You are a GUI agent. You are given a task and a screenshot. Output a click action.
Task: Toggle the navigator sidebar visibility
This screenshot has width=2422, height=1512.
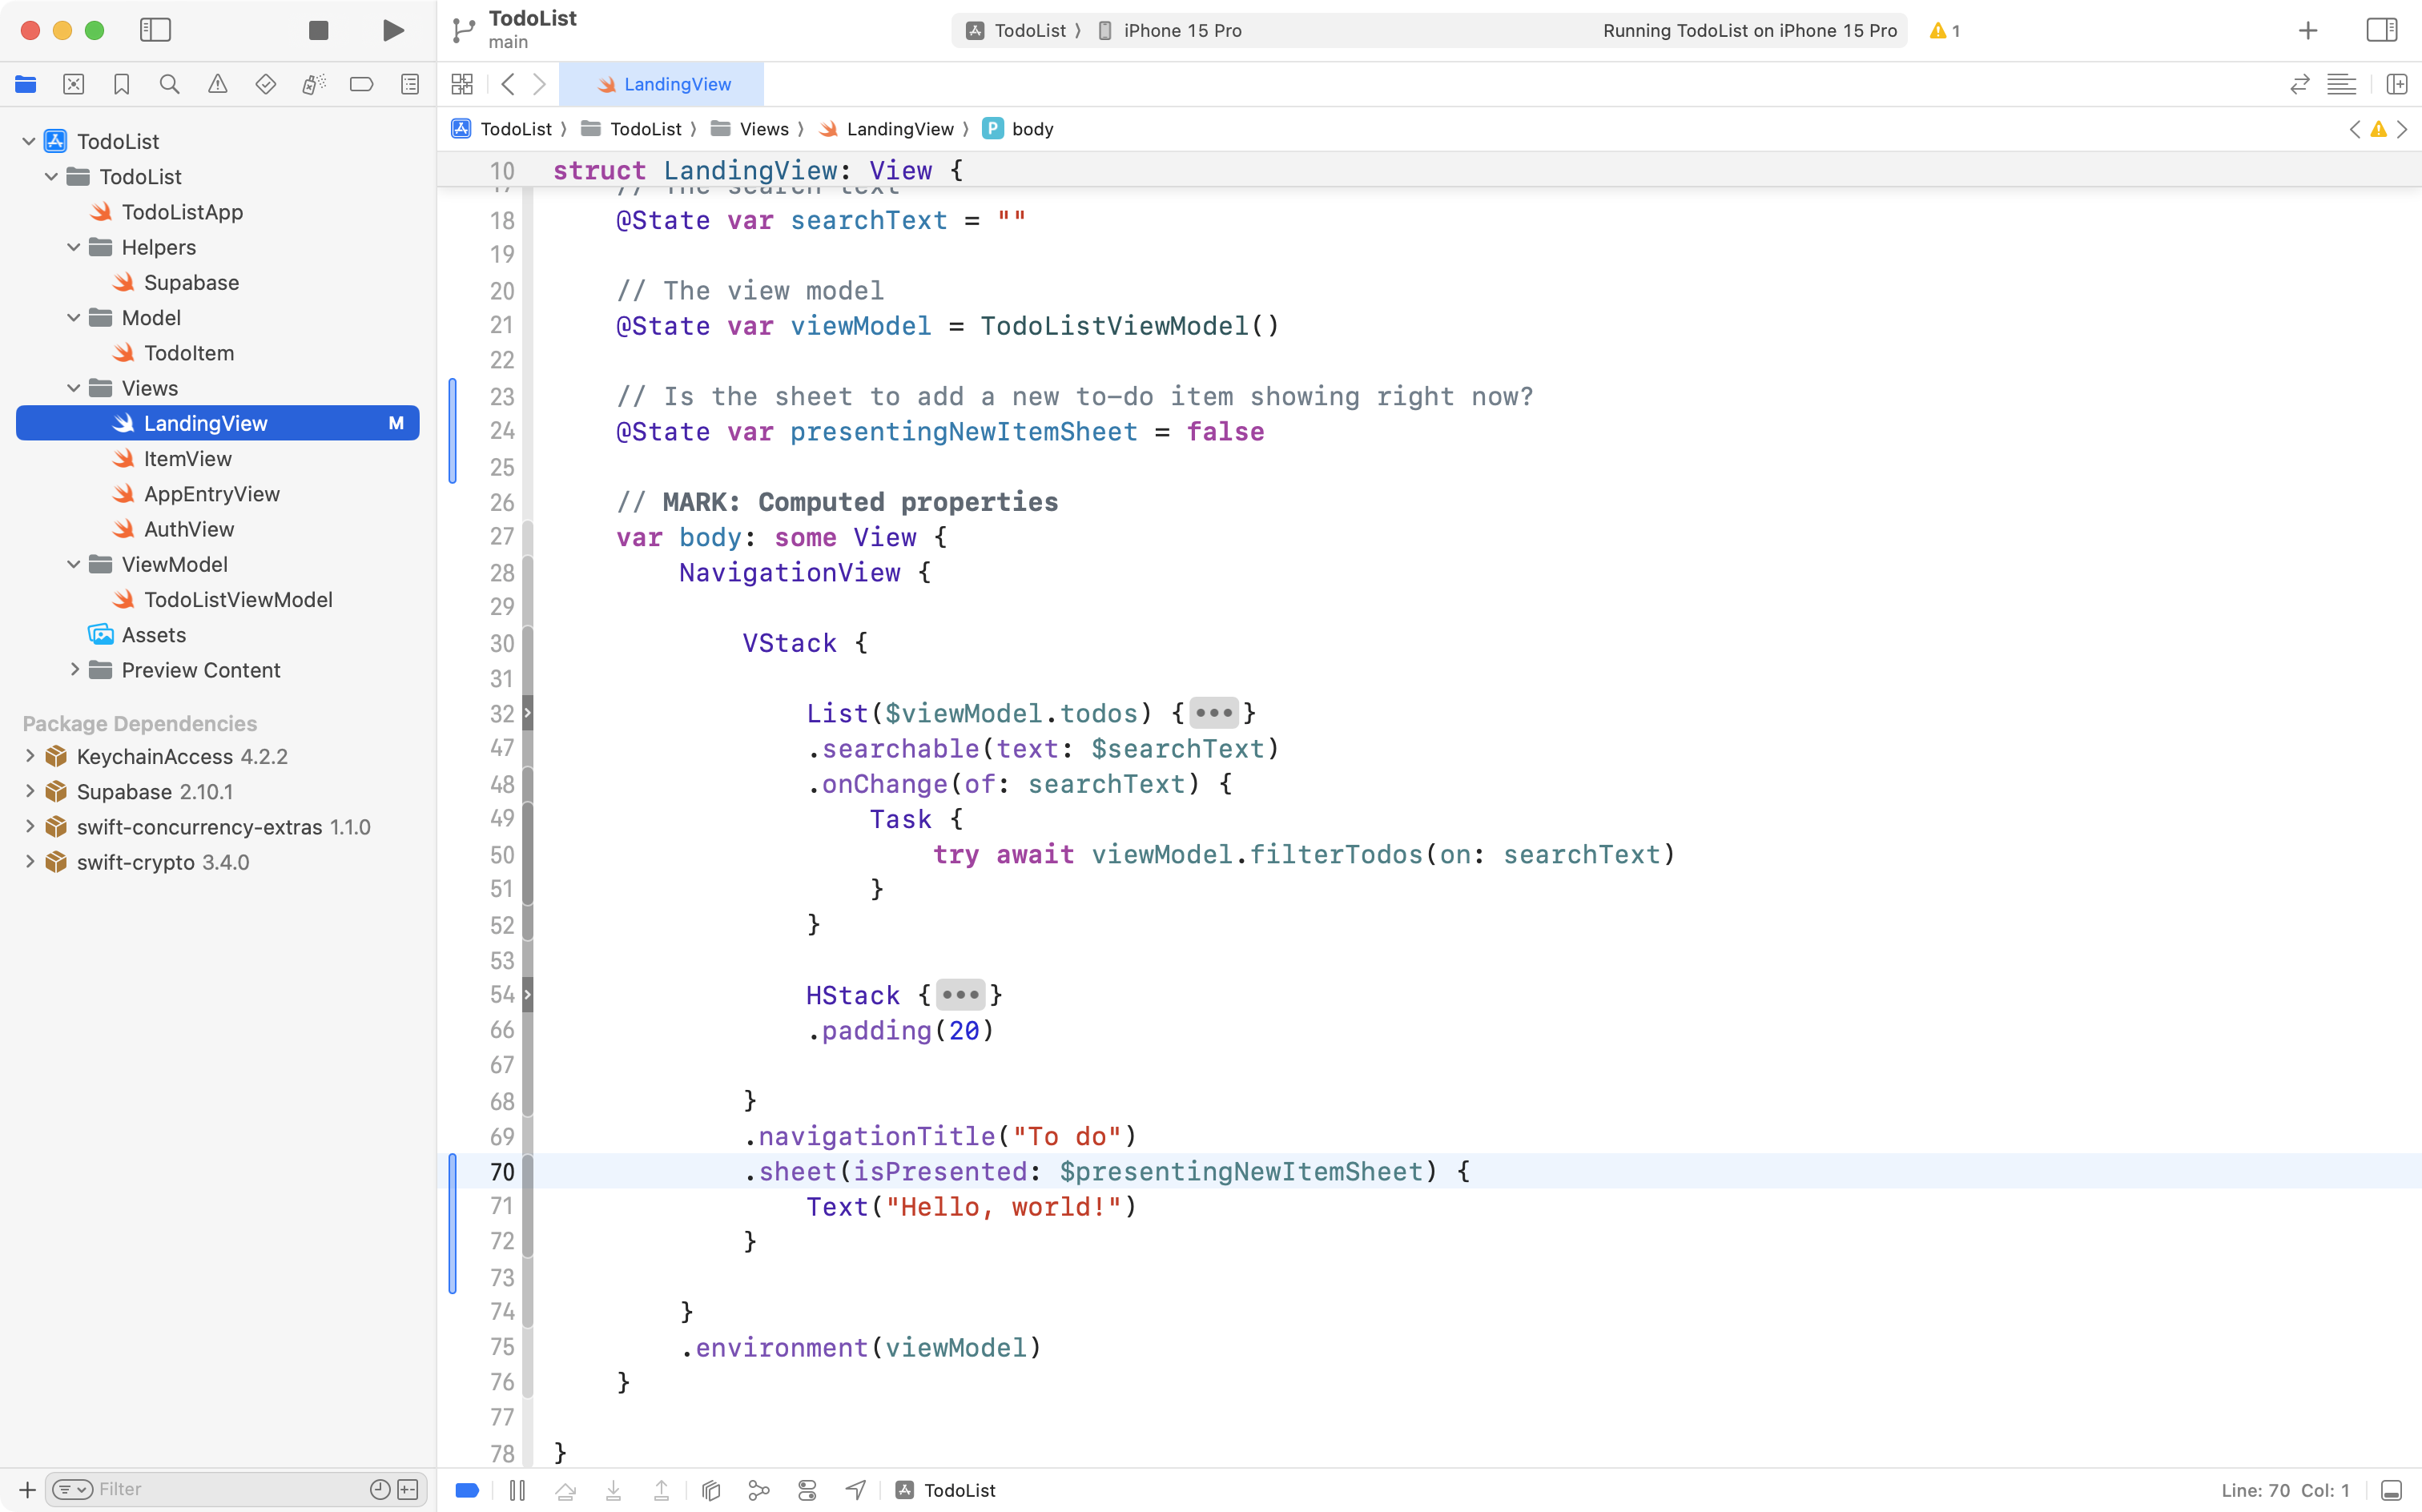pyautogui.click(x=156, y=30)
